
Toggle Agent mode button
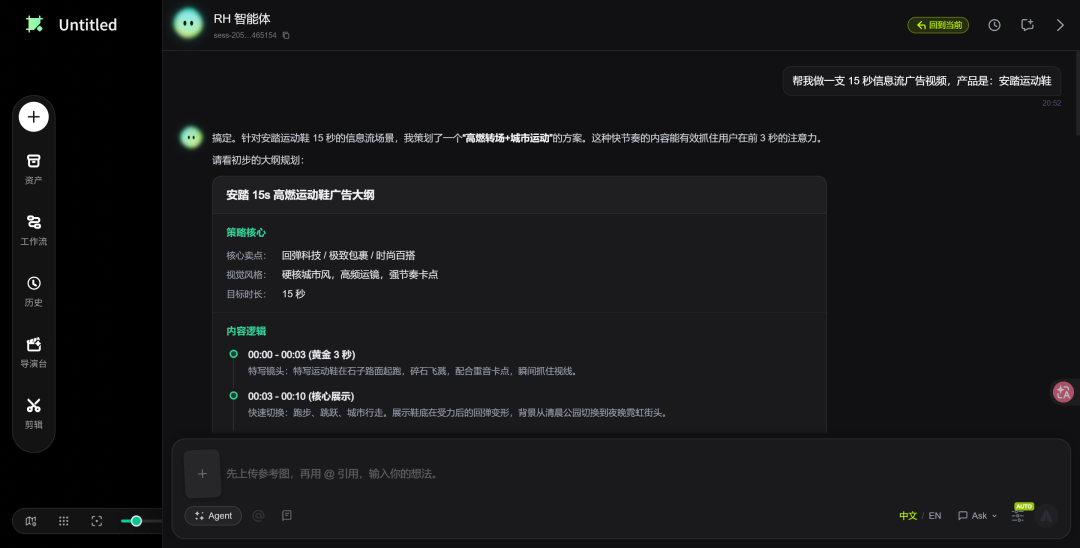[x=213, y=516]
